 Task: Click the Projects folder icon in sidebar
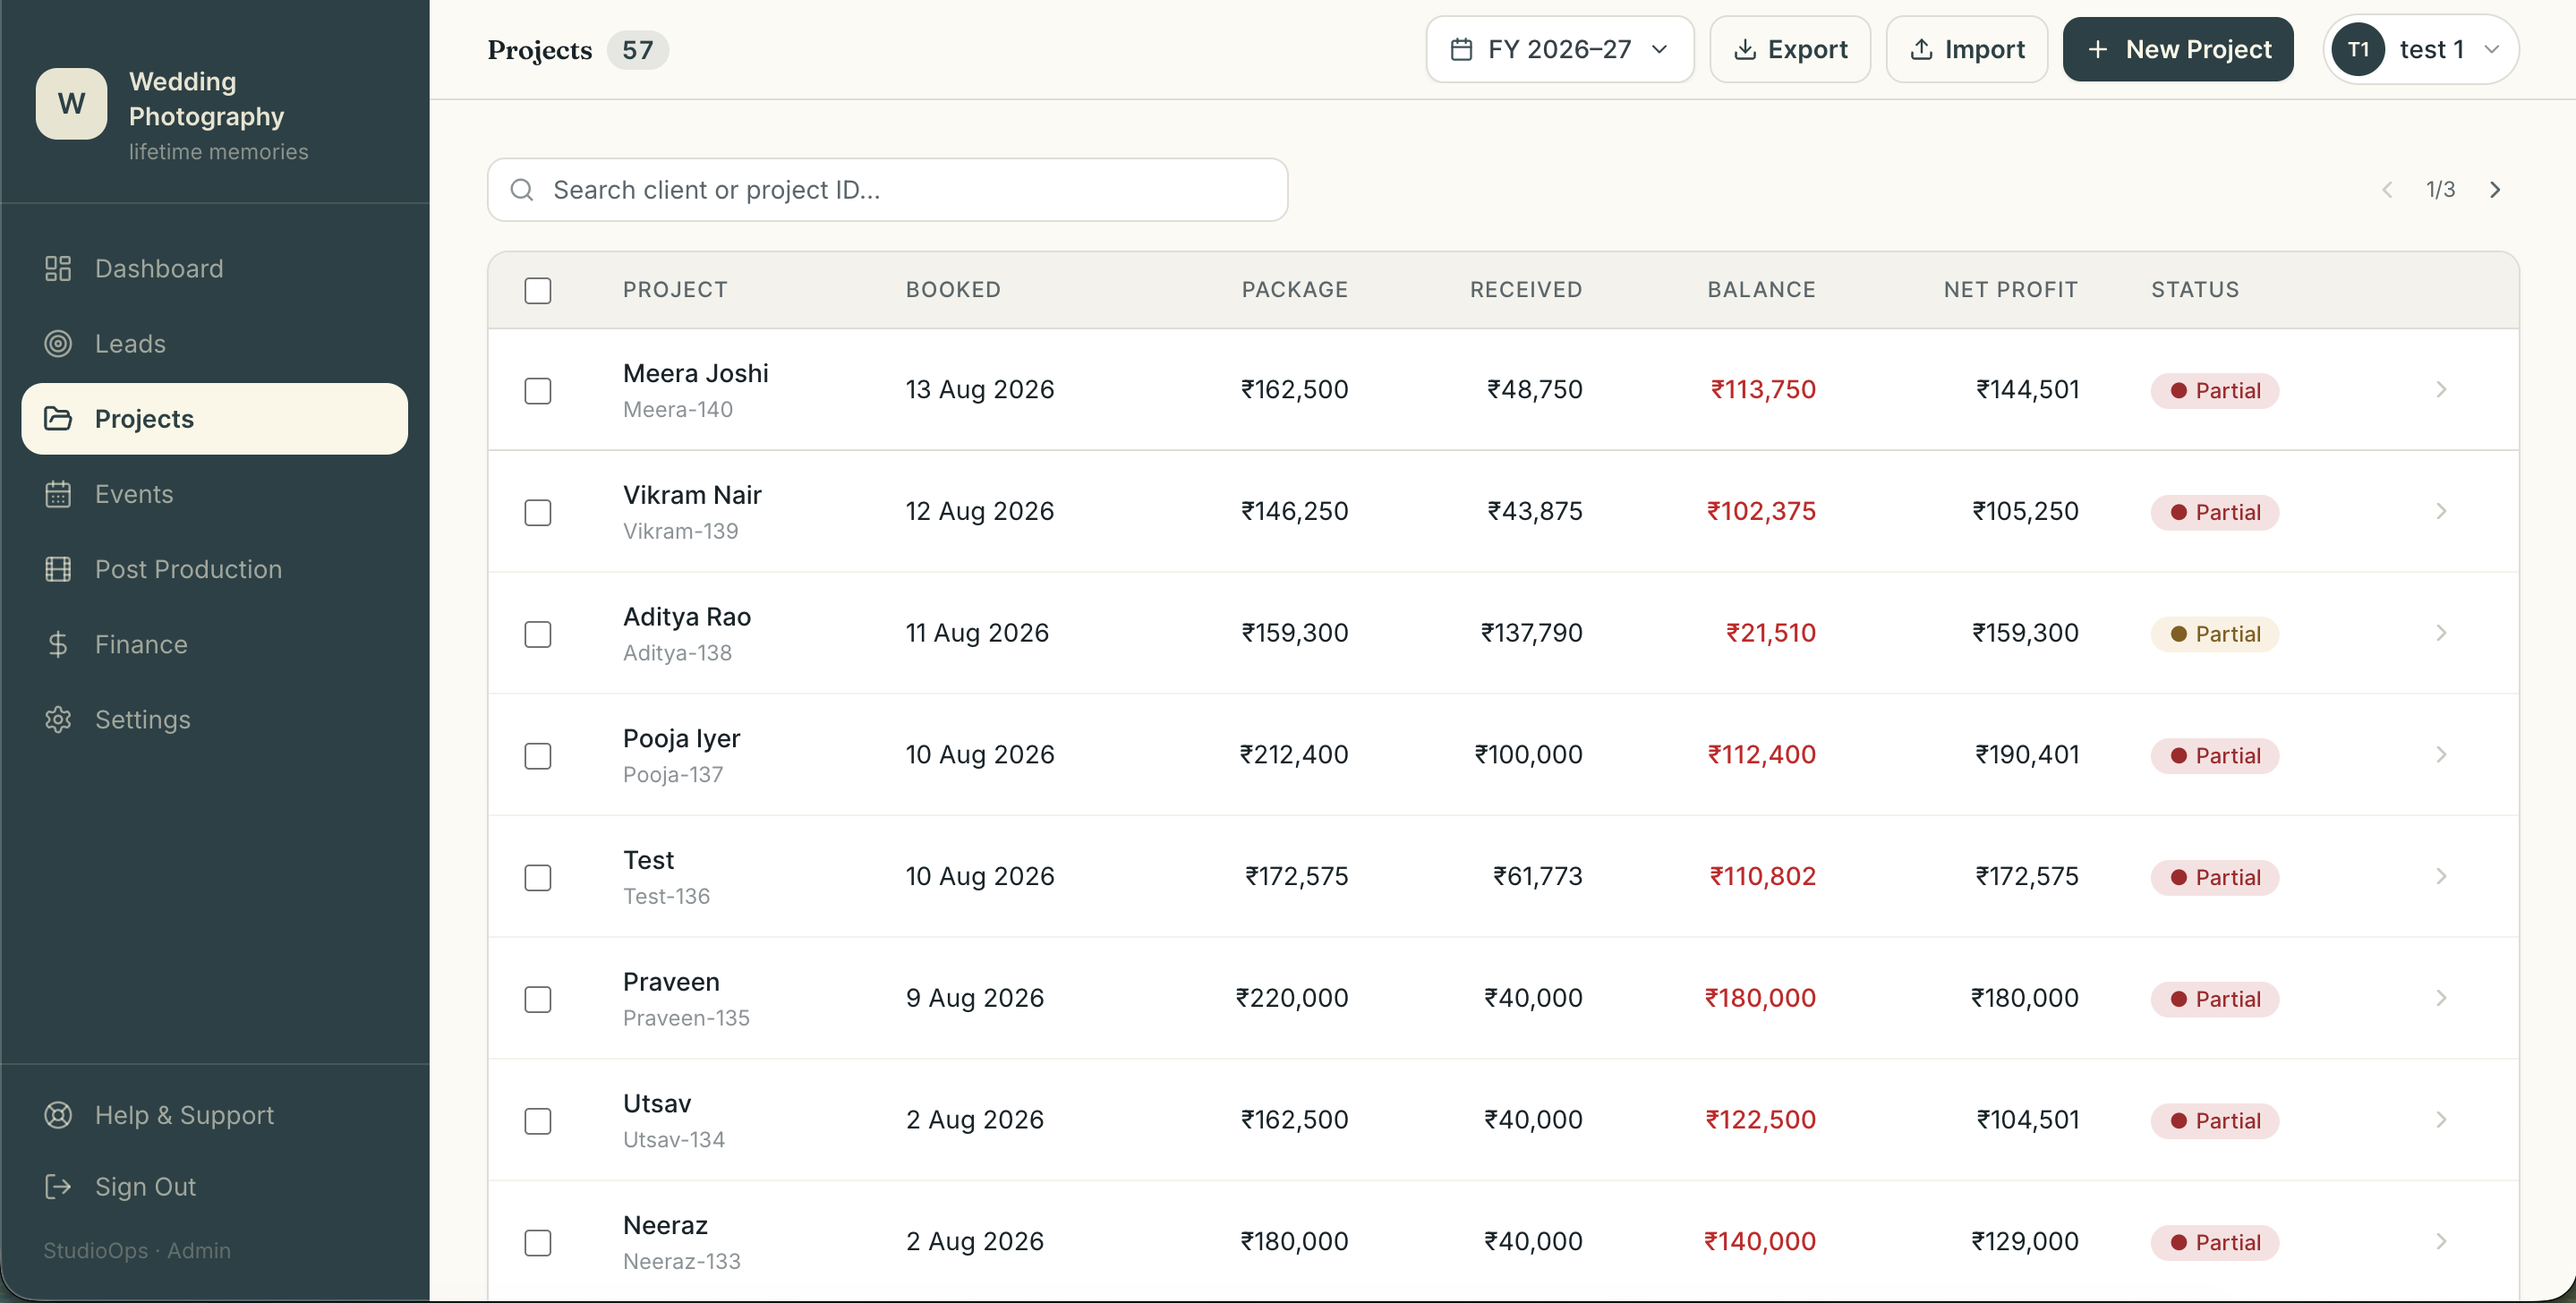pos(58,418)
